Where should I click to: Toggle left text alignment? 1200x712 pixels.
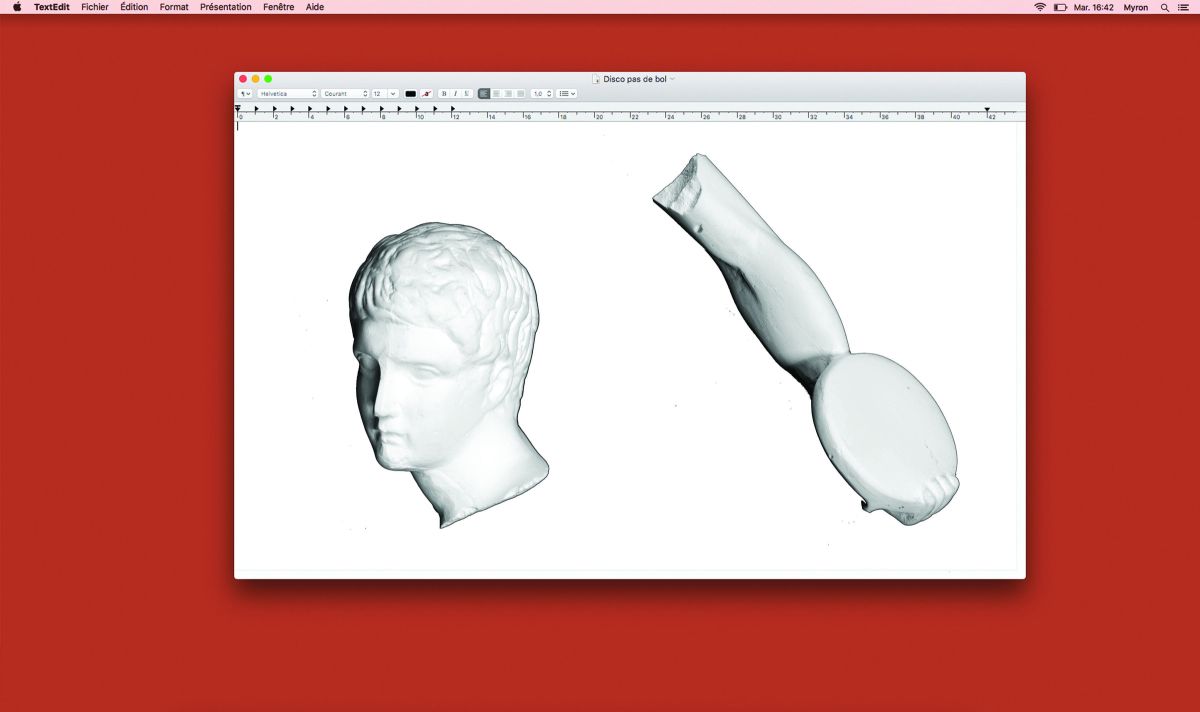(x=484, y=93)
